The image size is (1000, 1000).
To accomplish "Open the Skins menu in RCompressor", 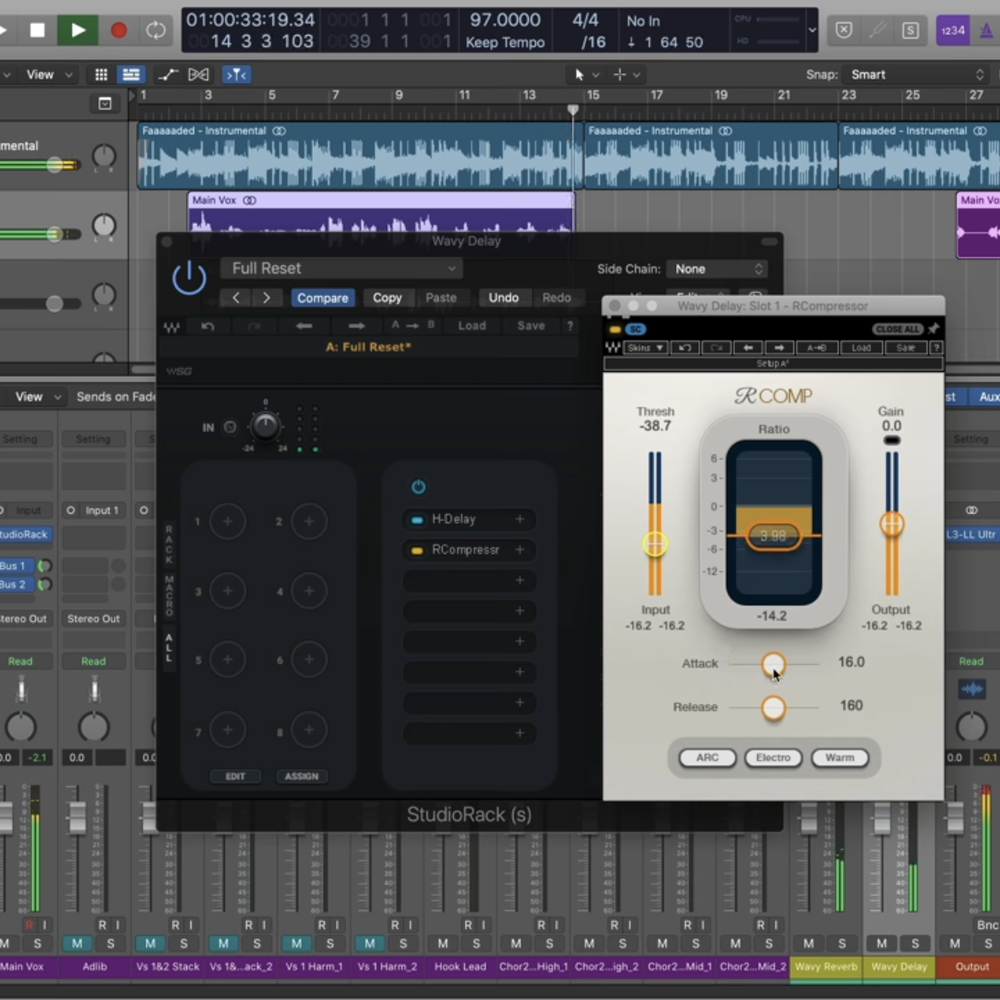I will [645, 348].
